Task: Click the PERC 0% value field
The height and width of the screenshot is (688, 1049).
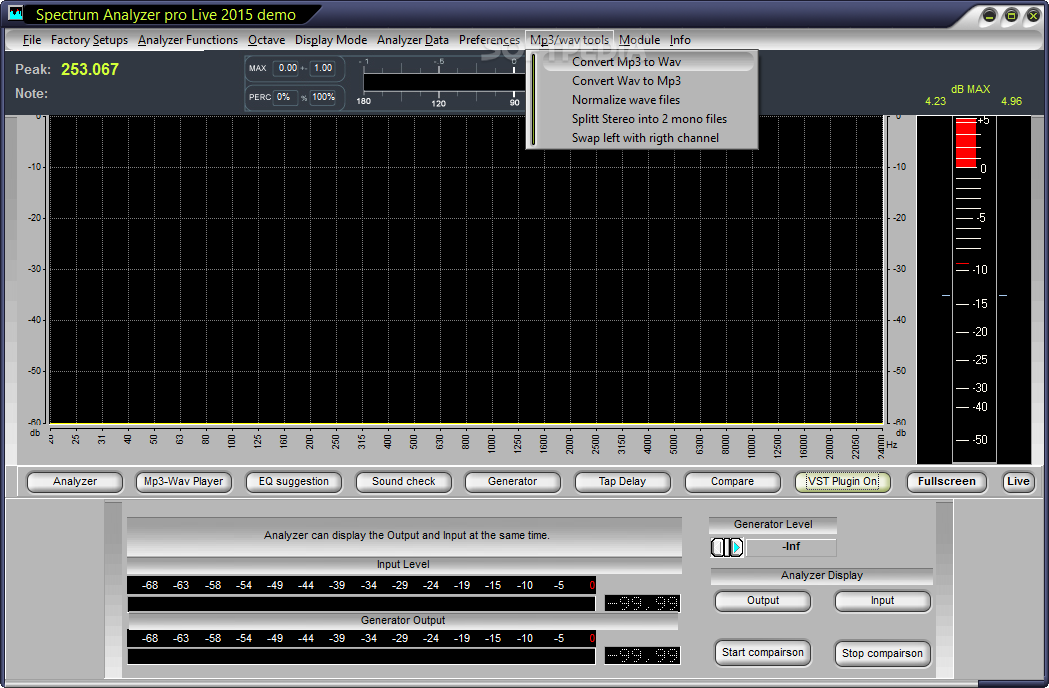Action: [x=284, y=97]
